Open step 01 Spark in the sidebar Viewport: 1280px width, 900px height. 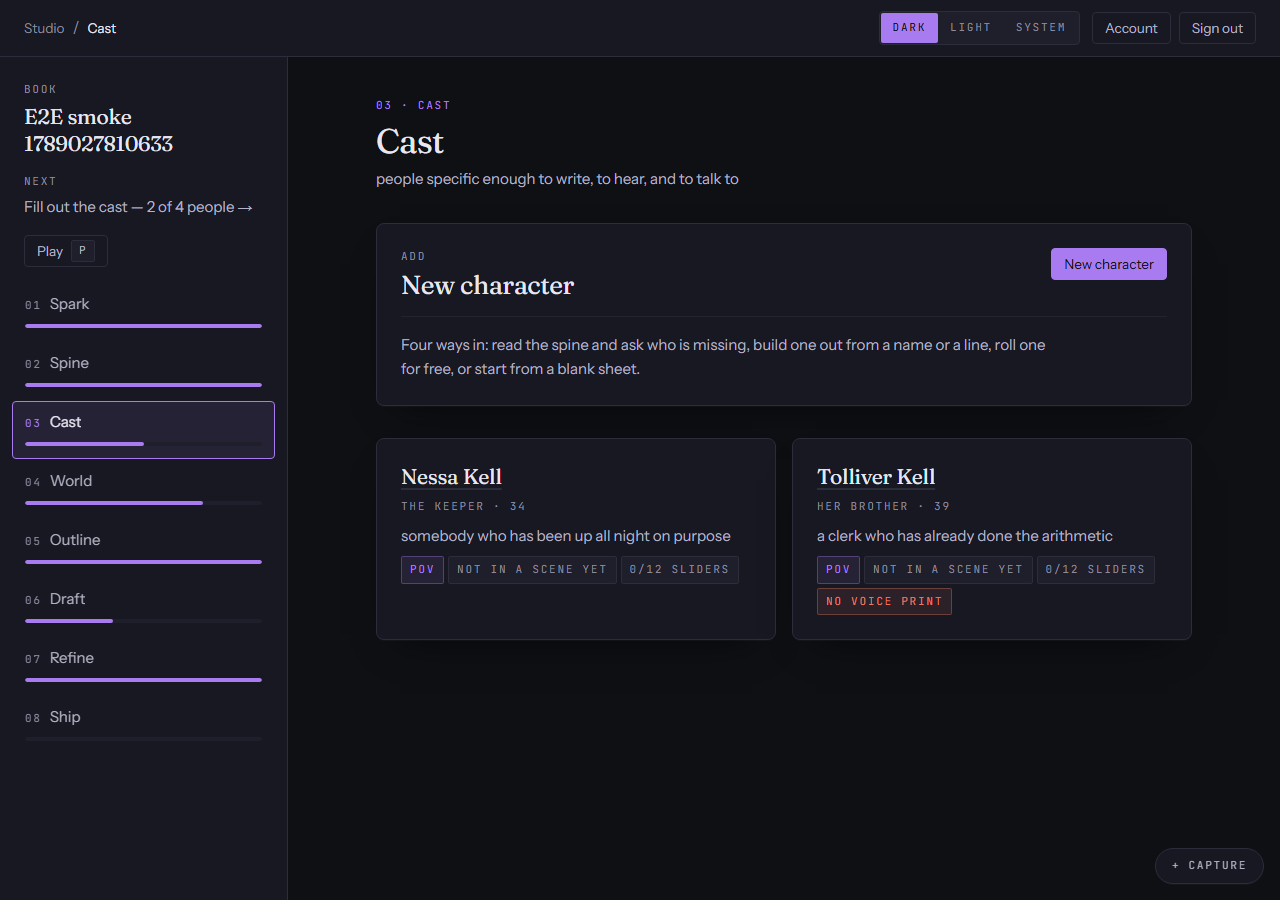(x=143, y=311)
